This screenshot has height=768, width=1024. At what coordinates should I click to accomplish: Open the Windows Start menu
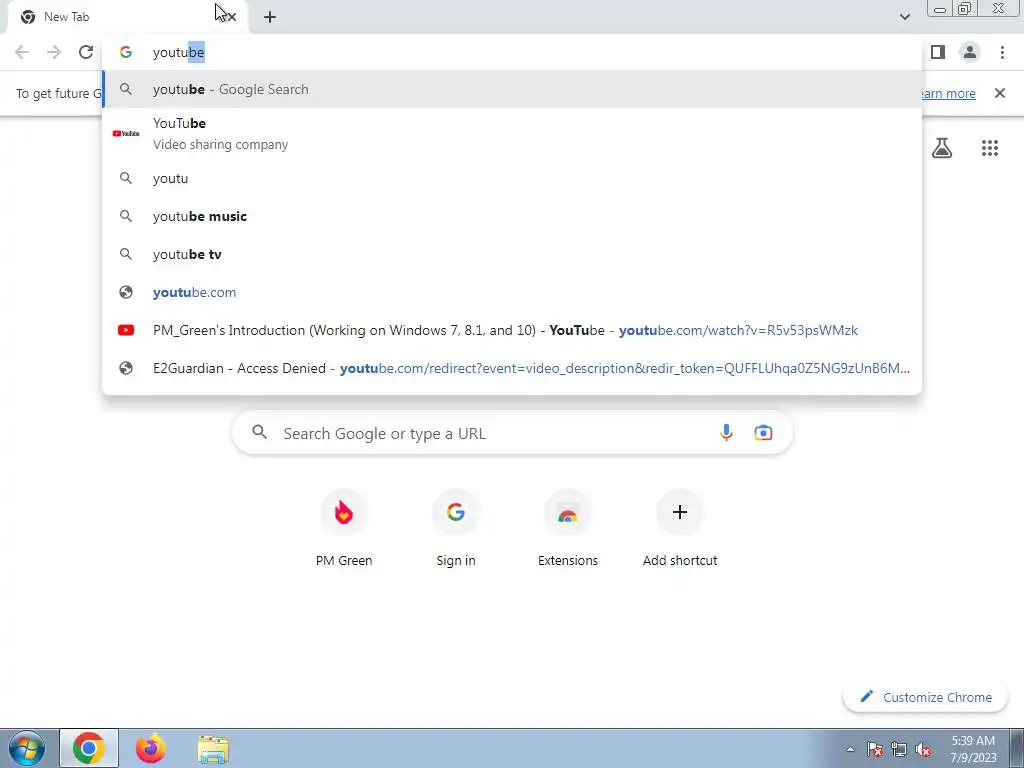point(27,748)
